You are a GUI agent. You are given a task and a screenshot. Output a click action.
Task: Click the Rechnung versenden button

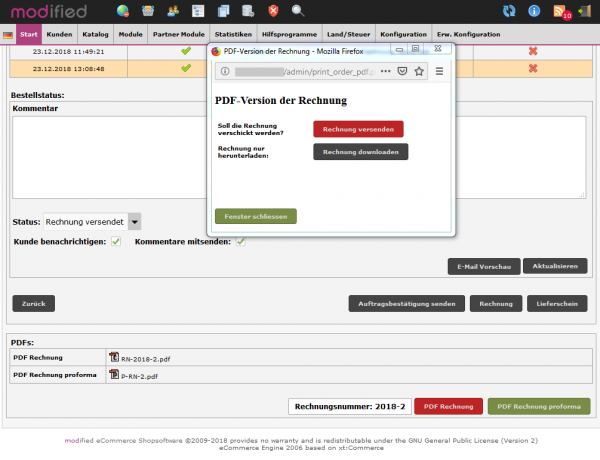358,129
